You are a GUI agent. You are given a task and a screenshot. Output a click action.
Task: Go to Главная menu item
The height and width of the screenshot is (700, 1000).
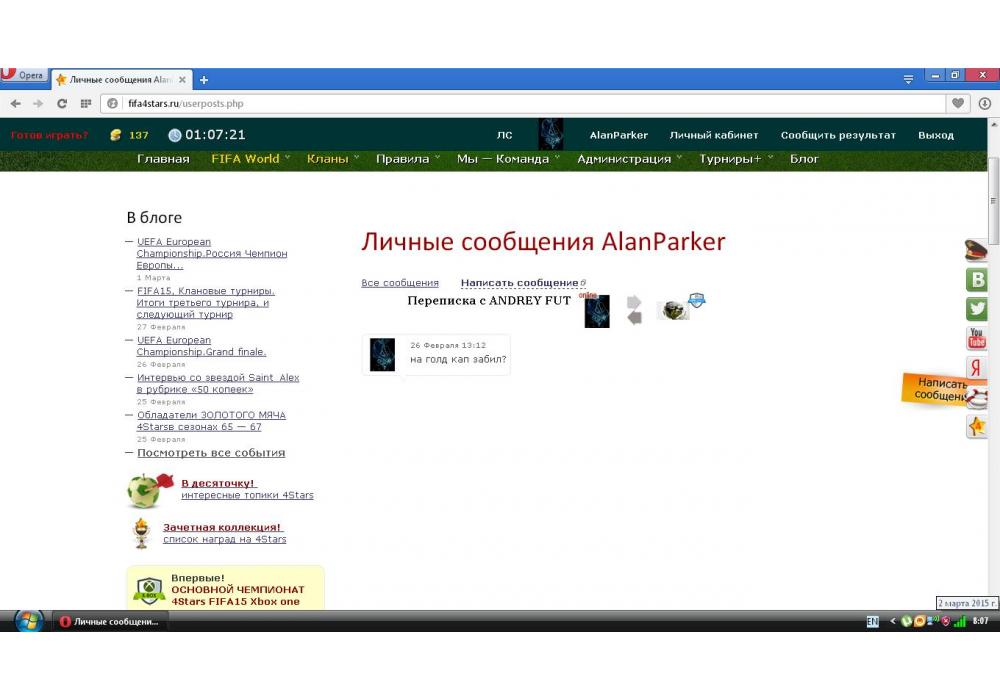pos(163,159)
